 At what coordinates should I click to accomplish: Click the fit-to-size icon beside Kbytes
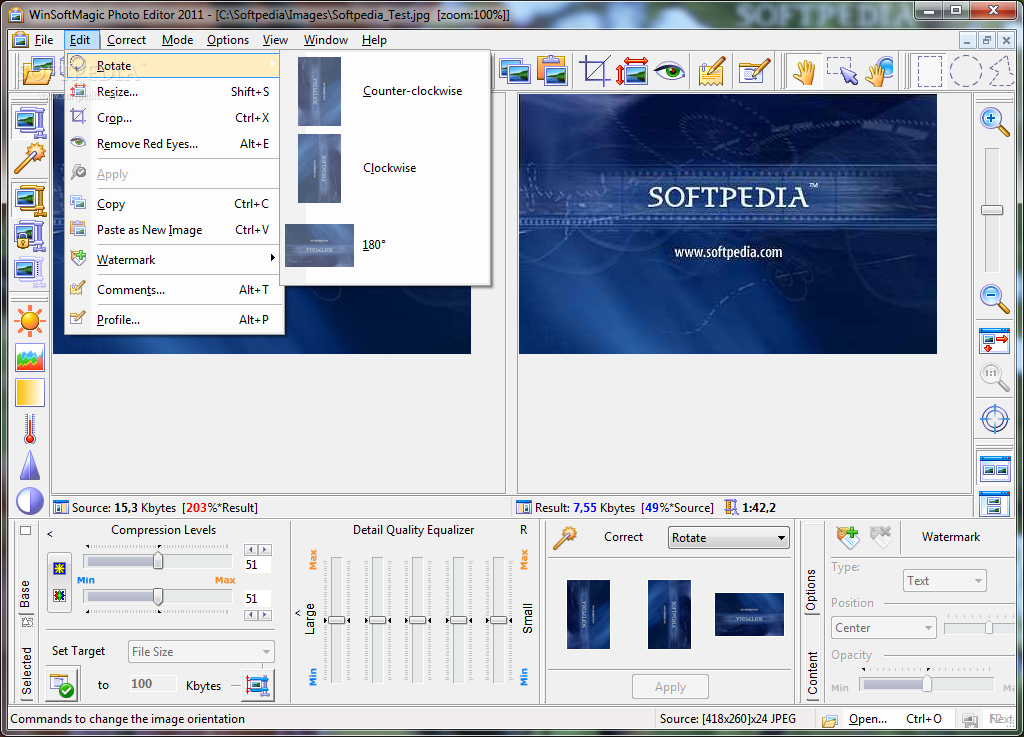tap(257, 685)
